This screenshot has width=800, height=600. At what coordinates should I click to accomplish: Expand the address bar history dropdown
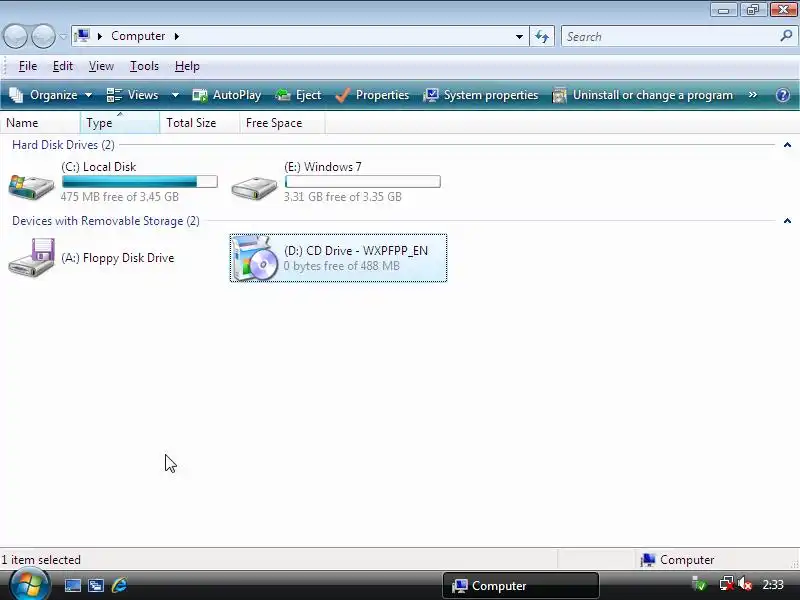[x=519, y=37]
